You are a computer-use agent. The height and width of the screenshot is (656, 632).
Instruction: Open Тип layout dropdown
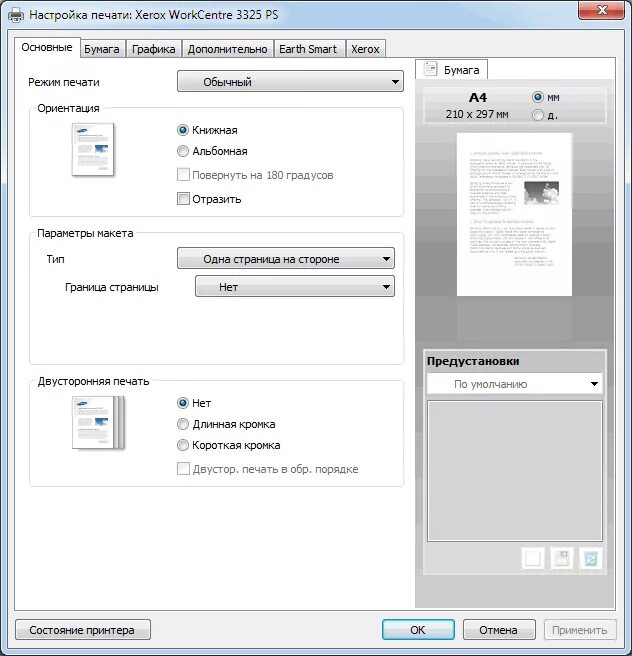coord(286,259)
